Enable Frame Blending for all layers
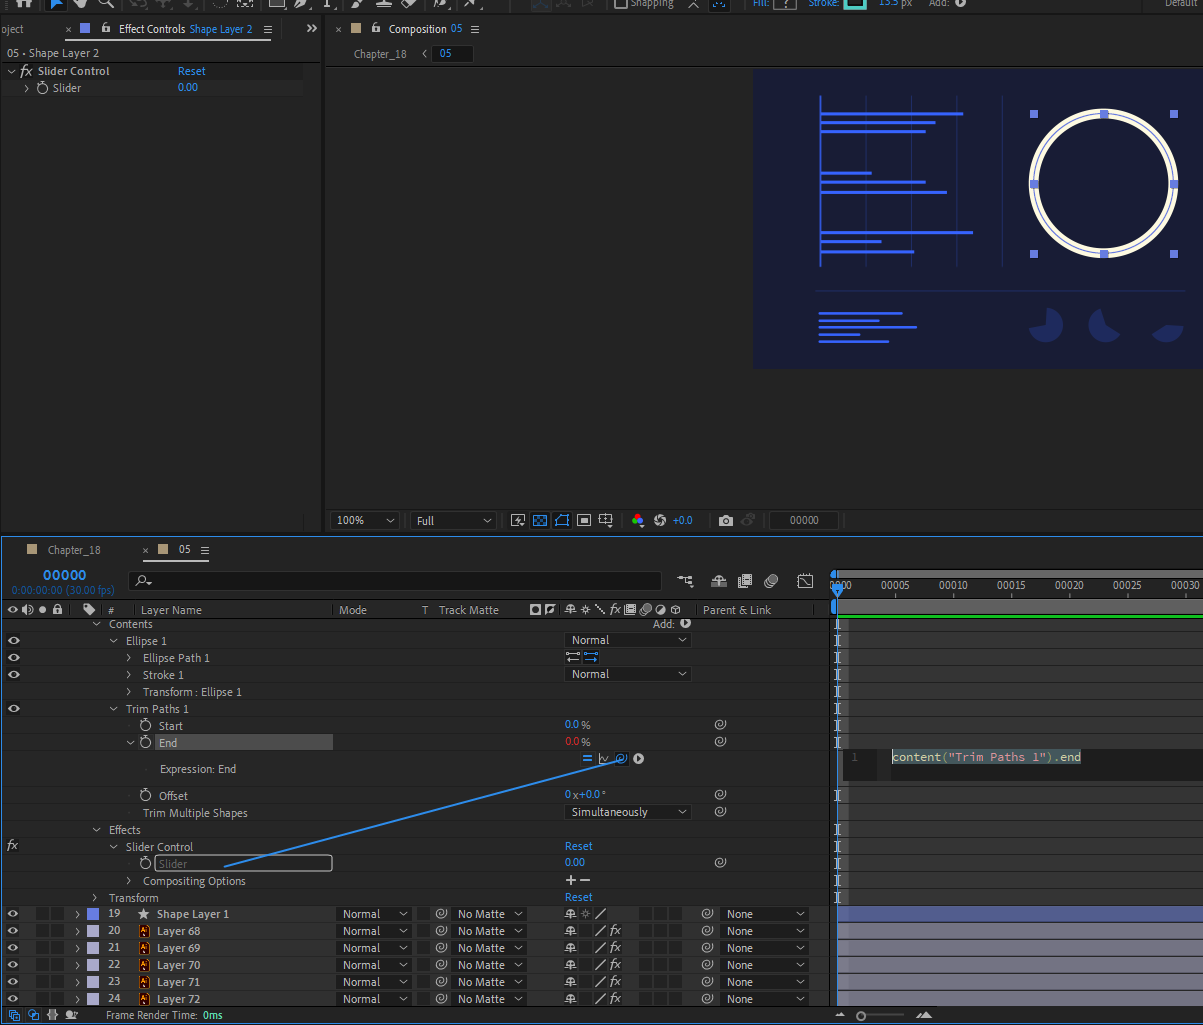The image size is (1203, 1025). [745, 581]
